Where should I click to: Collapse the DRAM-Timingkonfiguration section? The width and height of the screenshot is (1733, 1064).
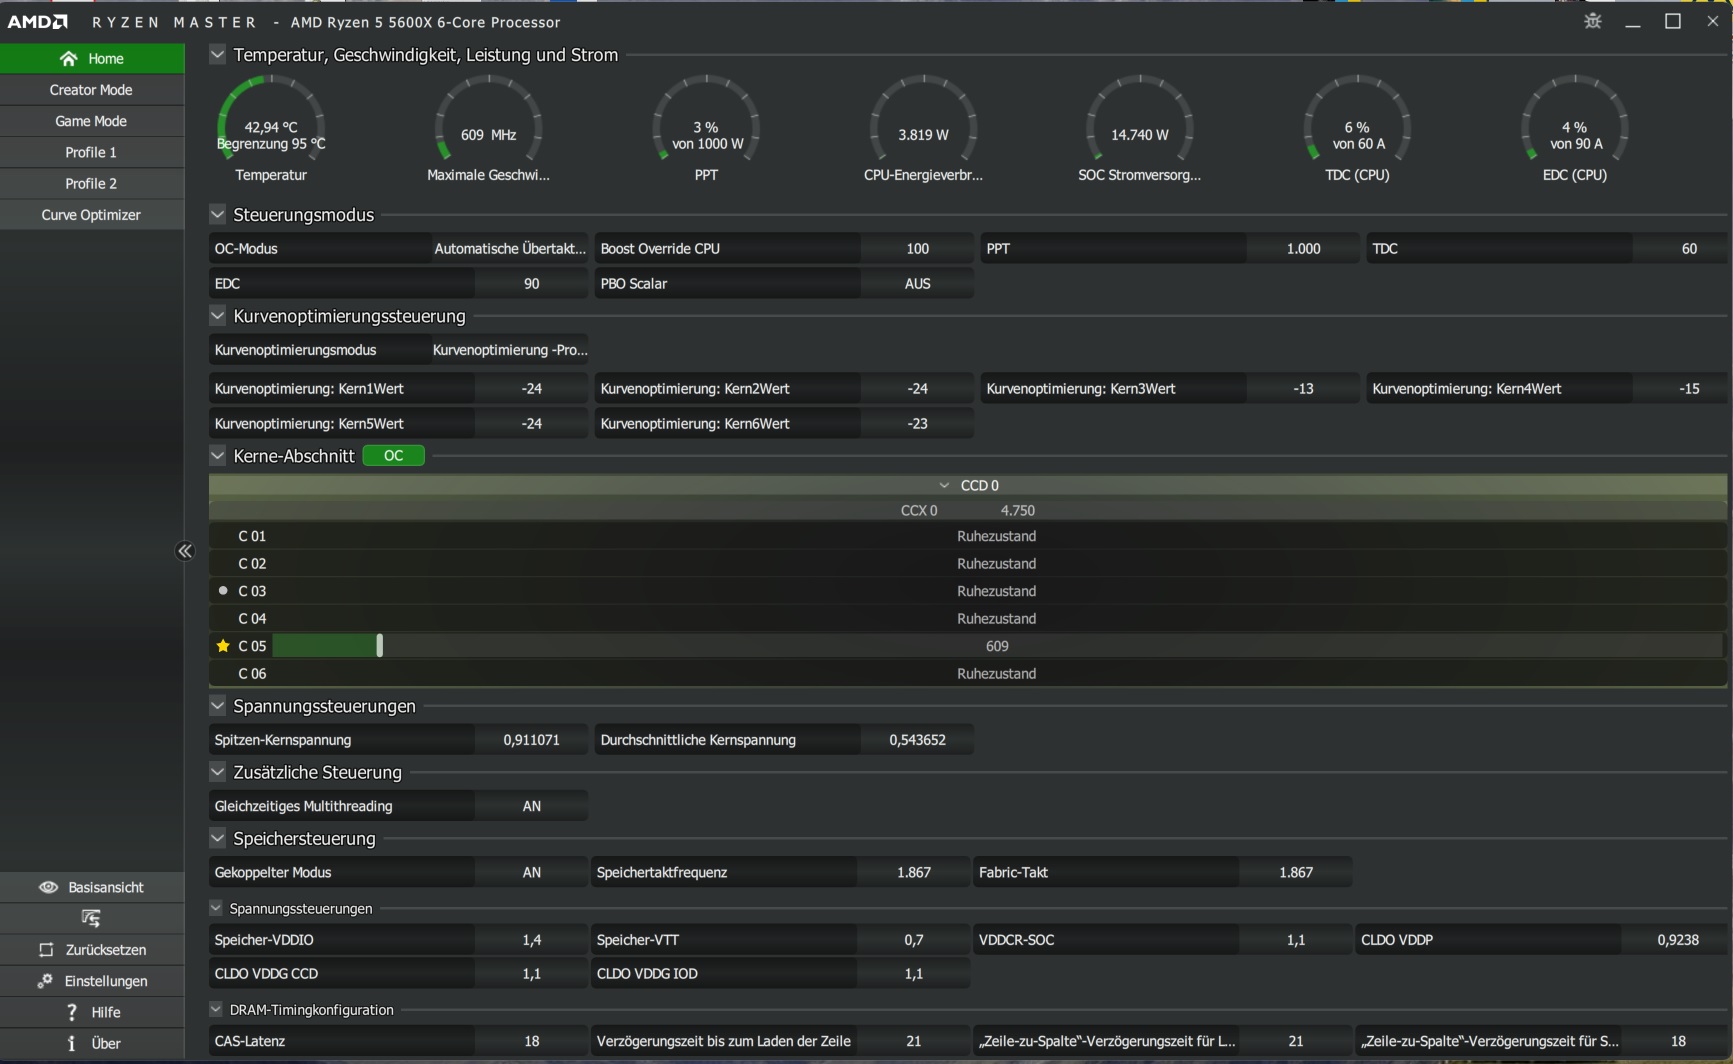(x=215, y=1009)
